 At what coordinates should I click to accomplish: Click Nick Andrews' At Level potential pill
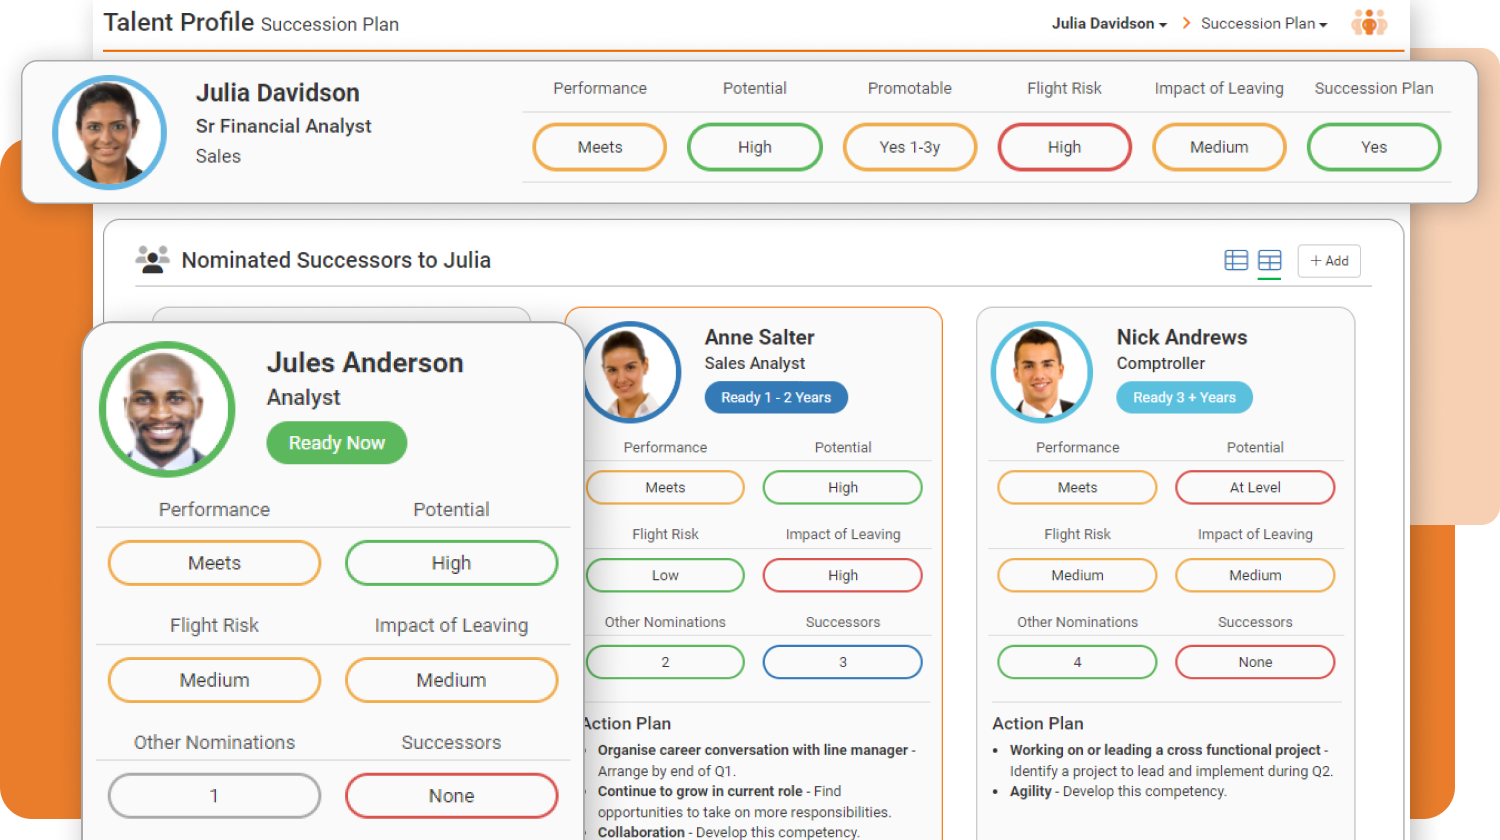click(1255, 488)
